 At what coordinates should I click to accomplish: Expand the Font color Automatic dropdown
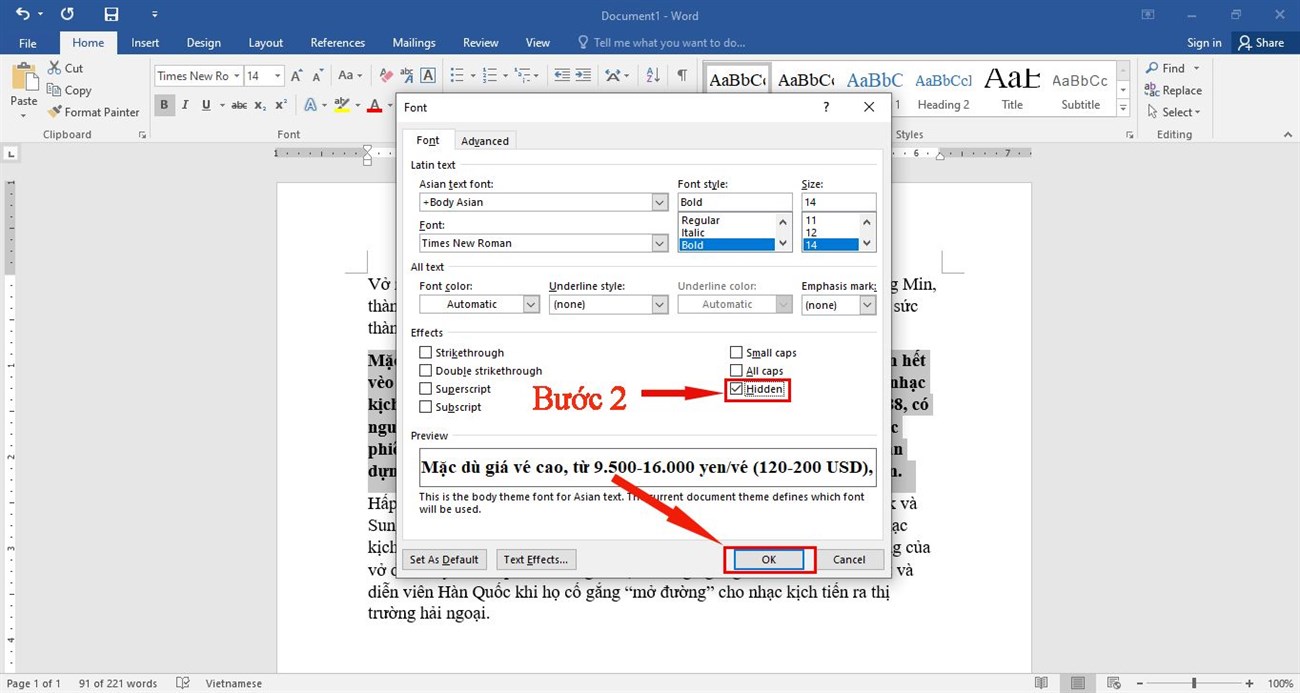coord(531,304)
